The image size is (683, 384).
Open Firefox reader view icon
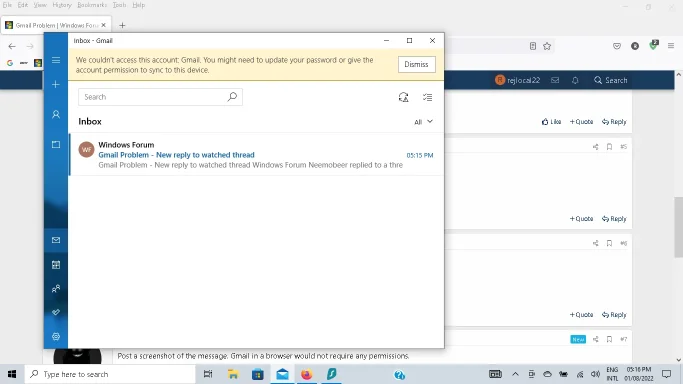[x=533, y=46]
